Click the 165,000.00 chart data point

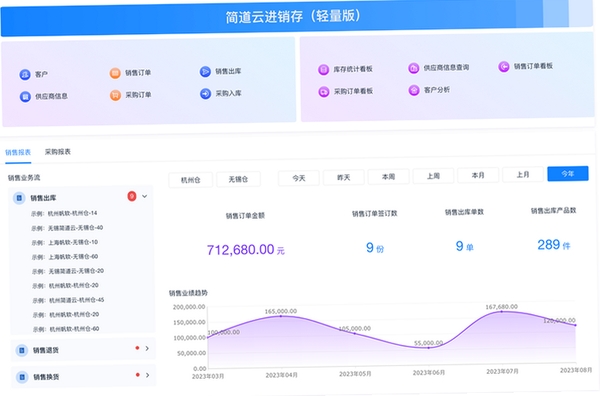[281, 316]
